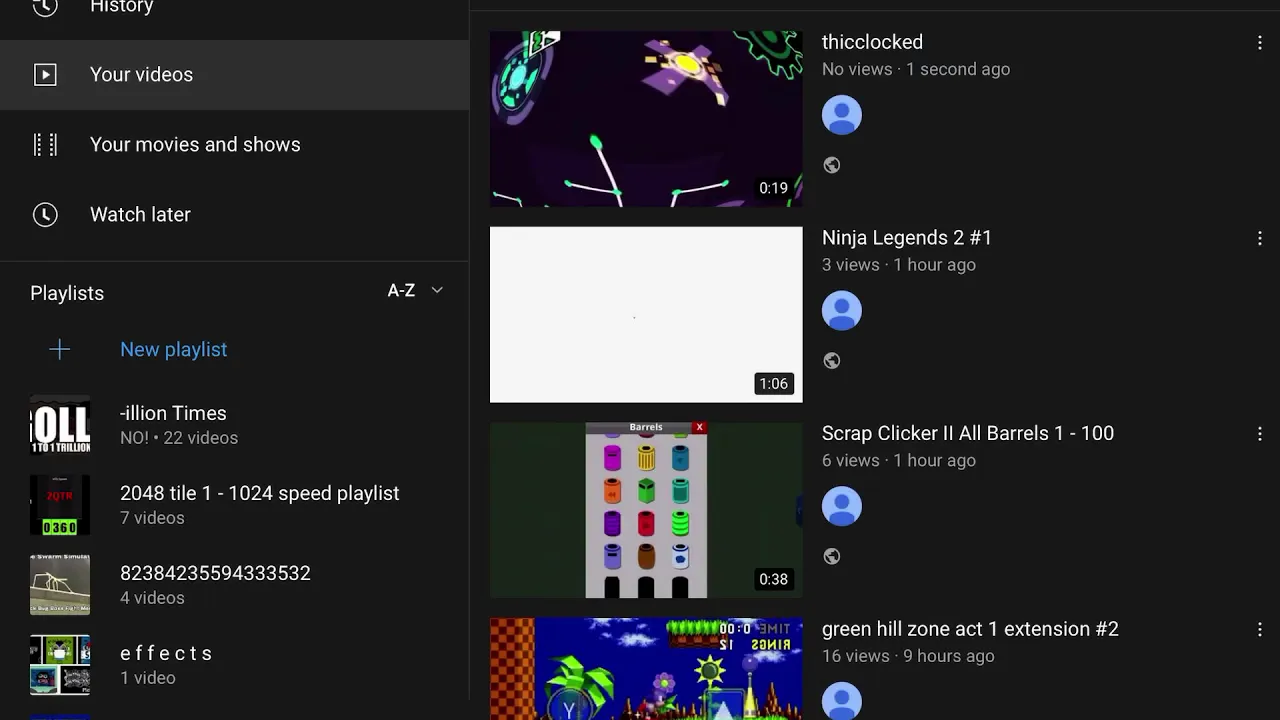Click the public globe icon under thicclocked
1280x720 pixels.
[x=832, y=165]
